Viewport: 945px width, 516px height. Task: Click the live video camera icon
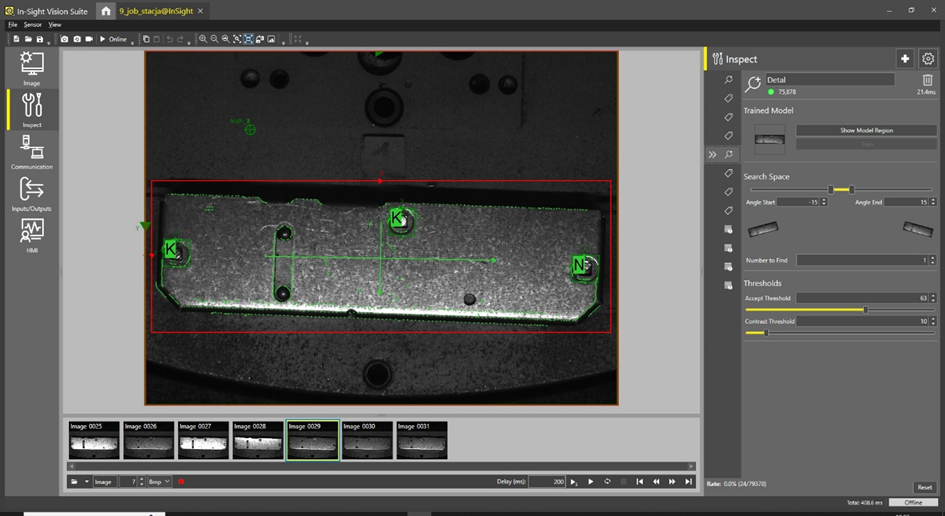click(x=89, y=39)
